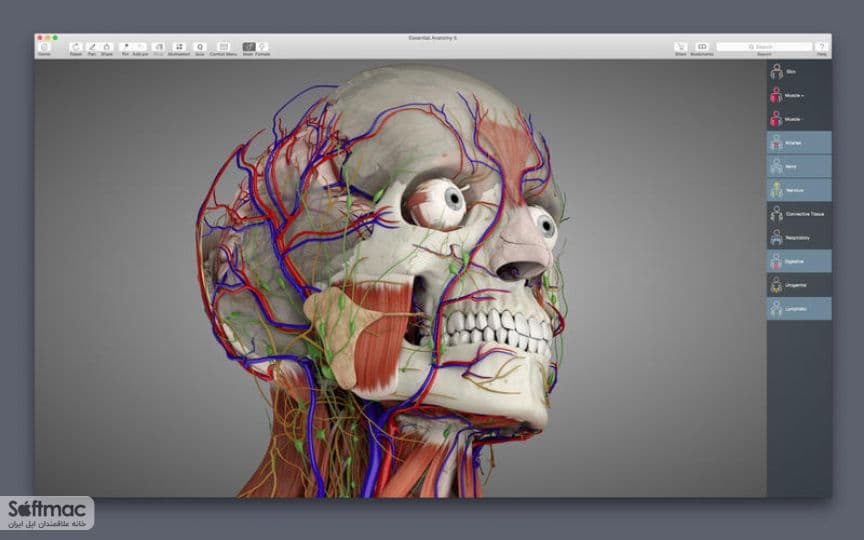Toggle the Lymphatic system layer
The width and height of the screenshot is (864, 540).
pyautogui.click(x=799, y=309)
